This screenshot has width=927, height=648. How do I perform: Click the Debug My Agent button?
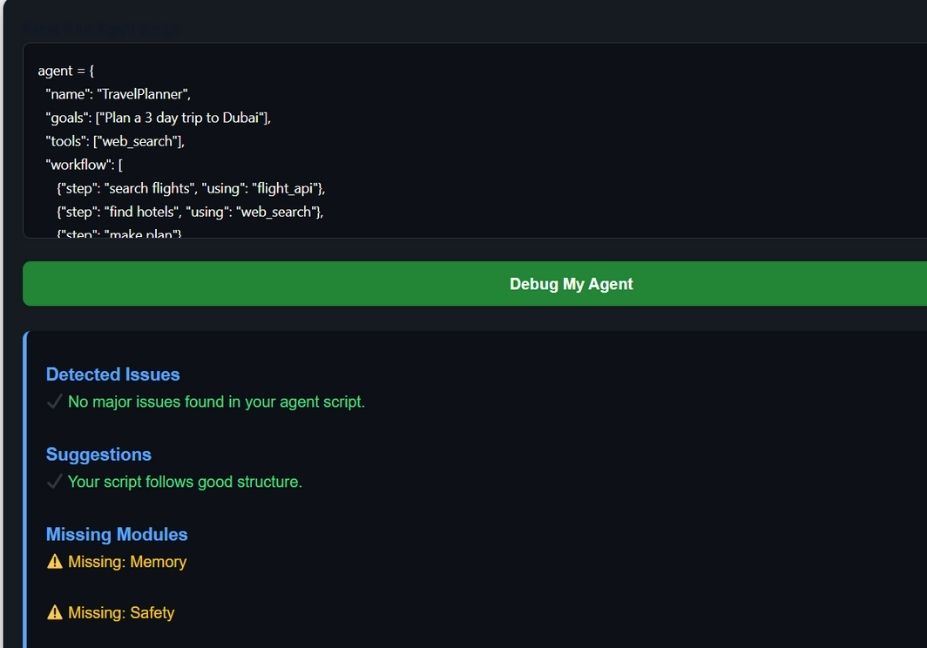pos(571,283)
